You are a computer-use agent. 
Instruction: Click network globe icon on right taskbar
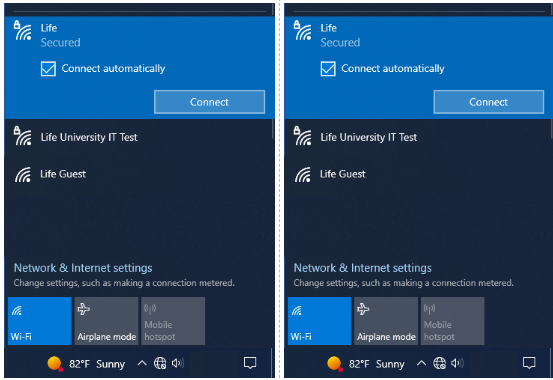tap(439, 363)
